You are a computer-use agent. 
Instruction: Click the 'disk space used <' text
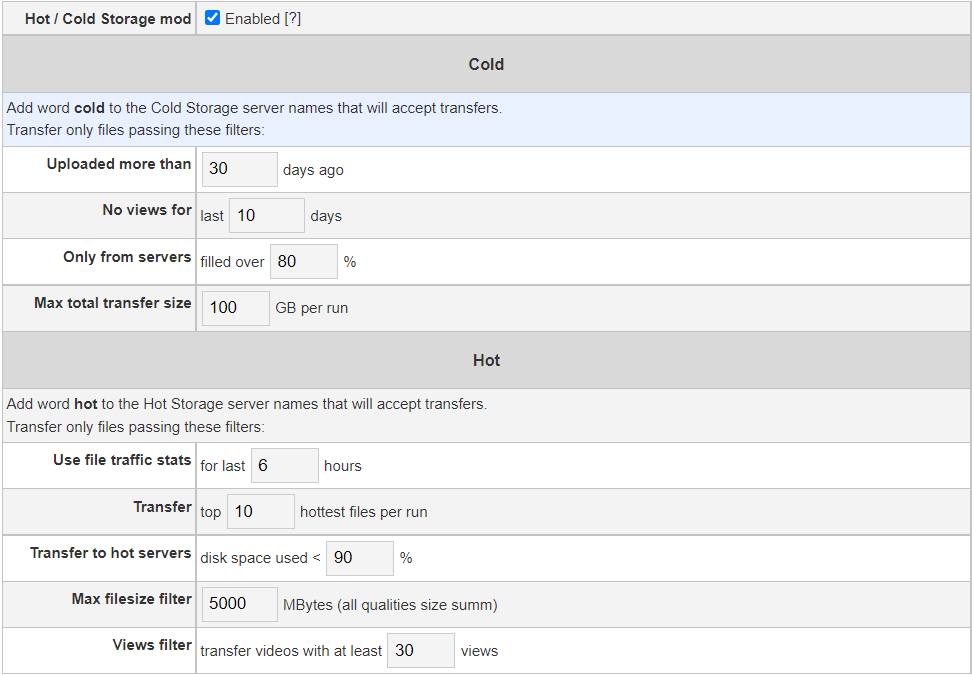click(260, 558)
